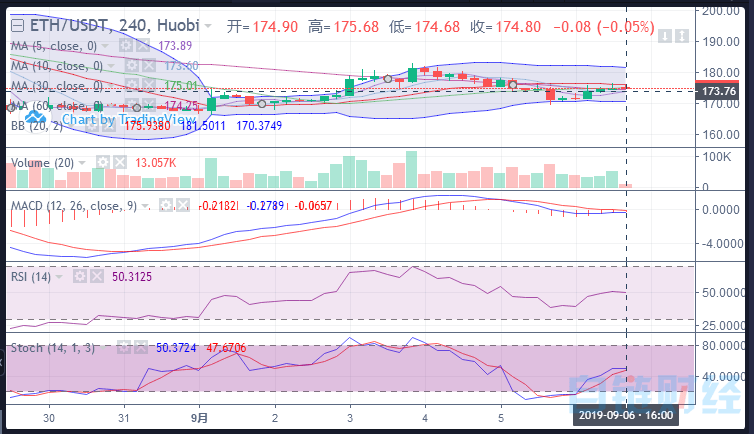The width and height of the screenshot is (754, 434).
Task: Click the MA5 value 173.89
Action: point(175,46)
